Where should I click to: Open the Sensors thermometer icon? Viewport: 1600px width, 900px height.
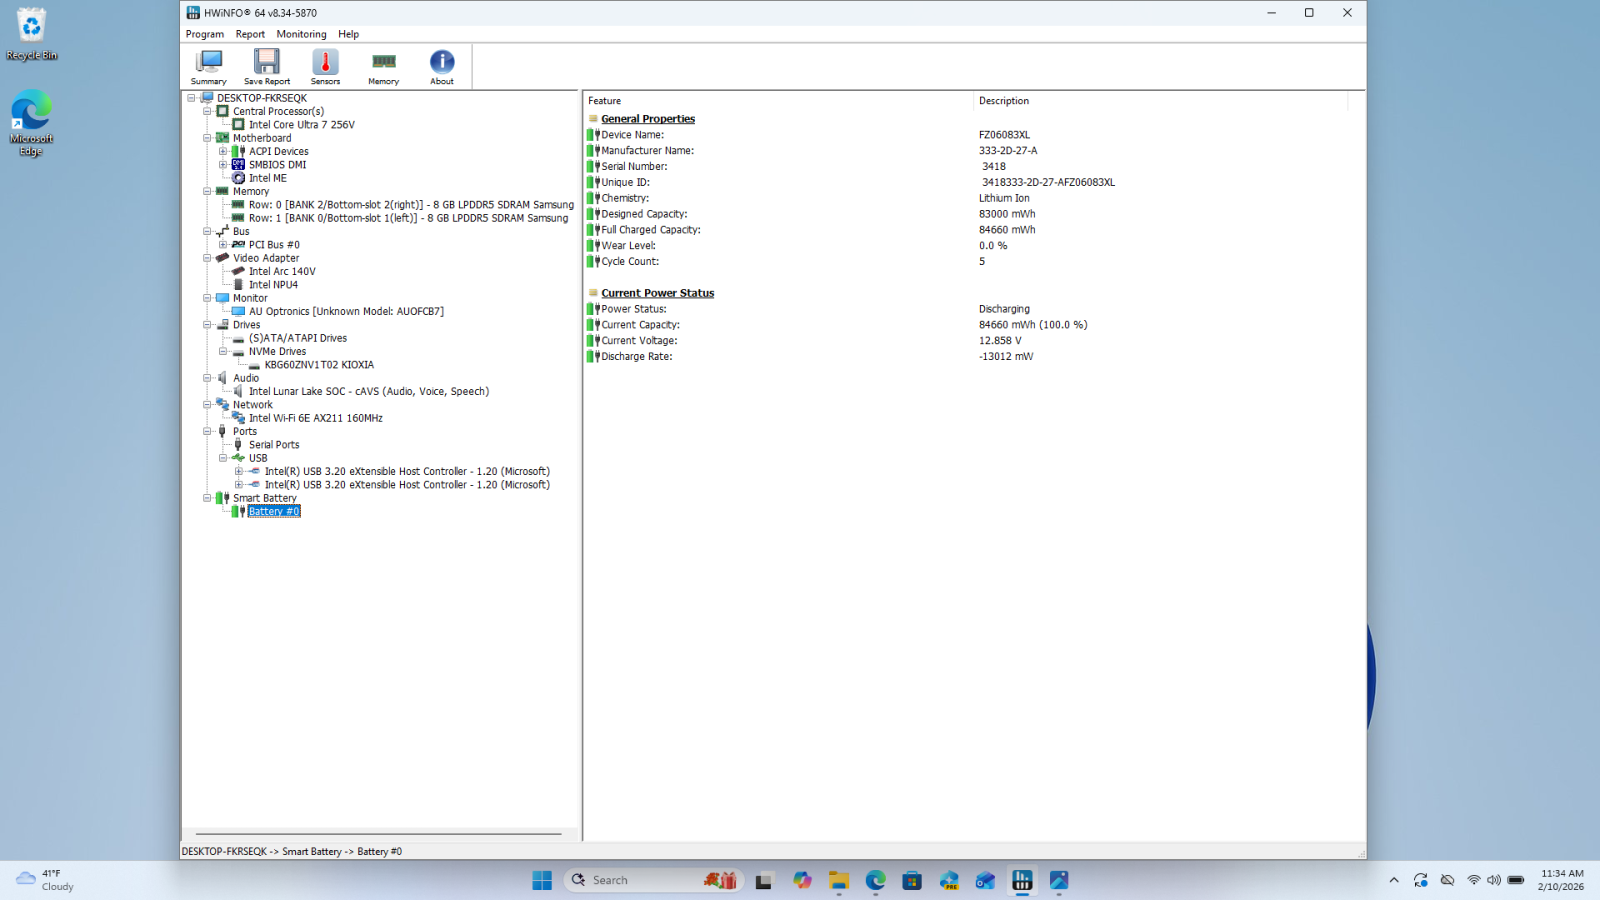point(325,67)
